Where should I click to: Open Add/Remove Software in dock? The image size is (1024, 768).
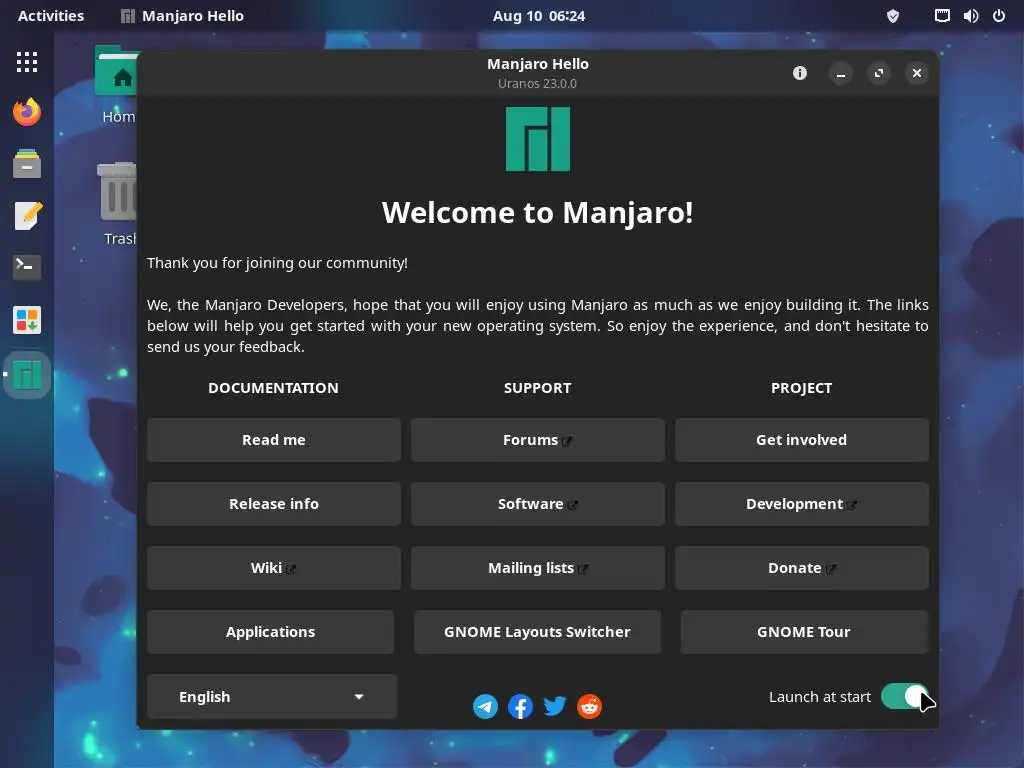pyautogui.click(x=27, y=320)
